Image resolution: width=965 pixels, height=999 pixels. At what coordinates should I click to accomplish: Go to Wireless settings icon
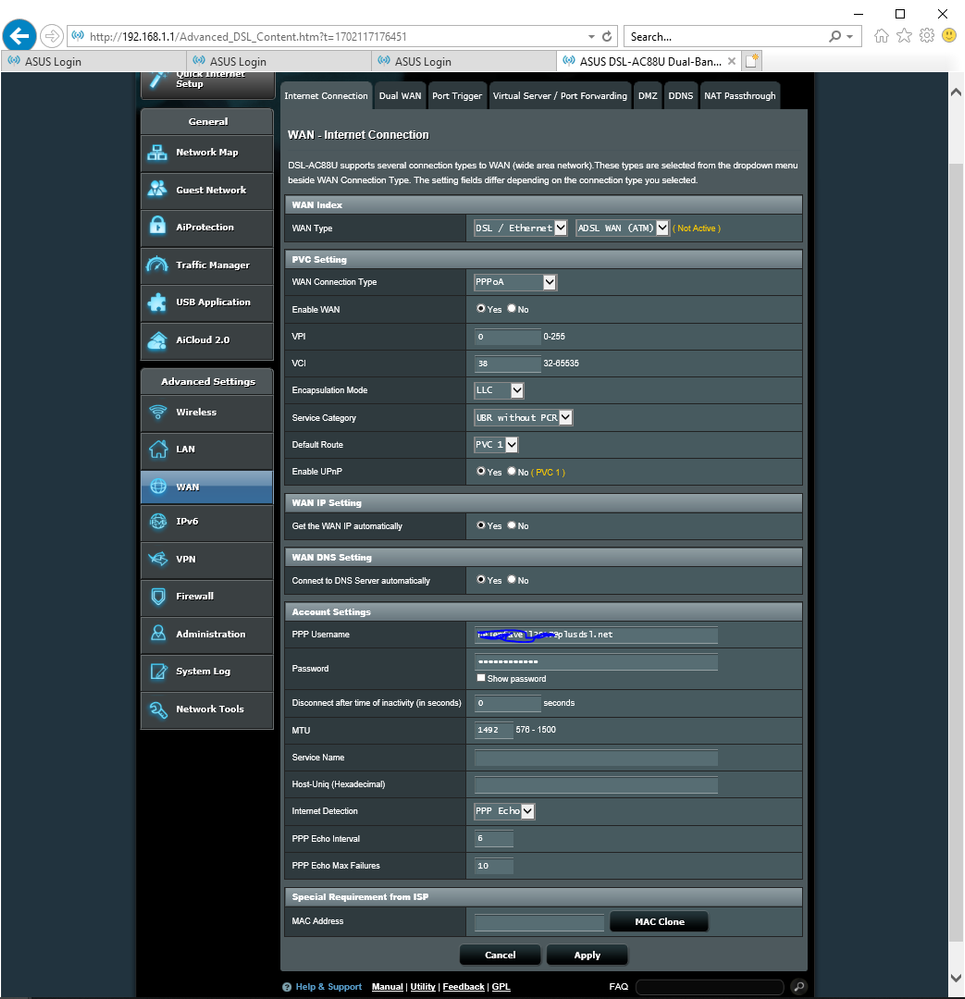tap(157, 412)
